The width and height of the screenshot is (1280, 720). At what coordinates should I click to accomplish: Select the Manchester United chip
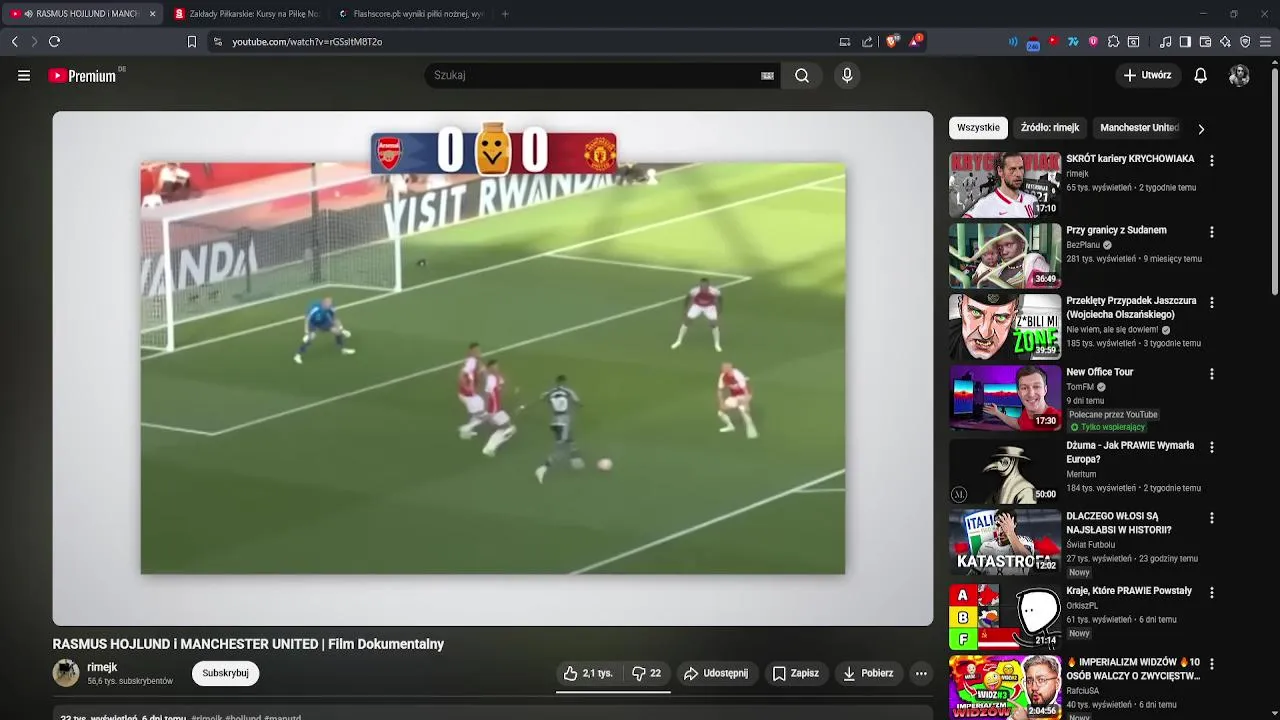[x=1139, y=128]
